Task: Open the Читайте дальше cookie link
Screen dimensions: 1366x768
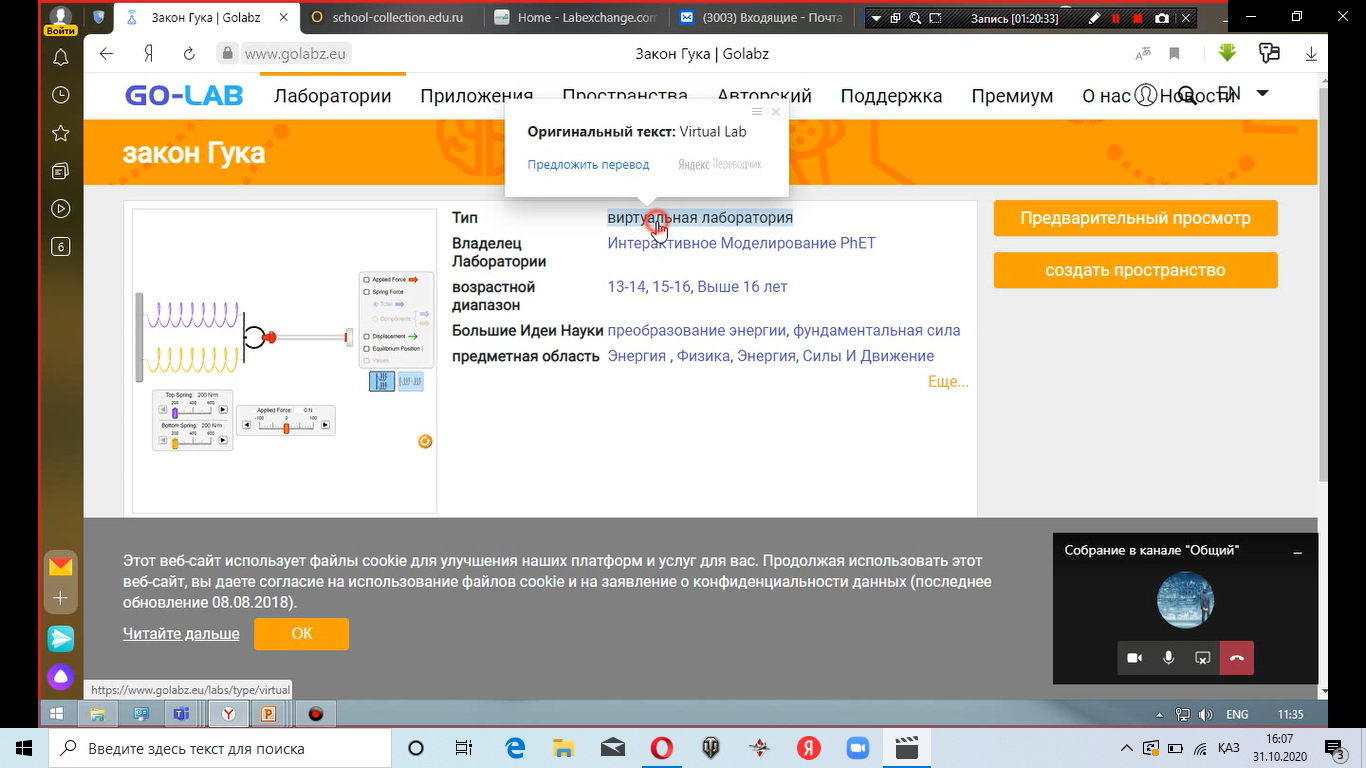Action: pos(181,634)
